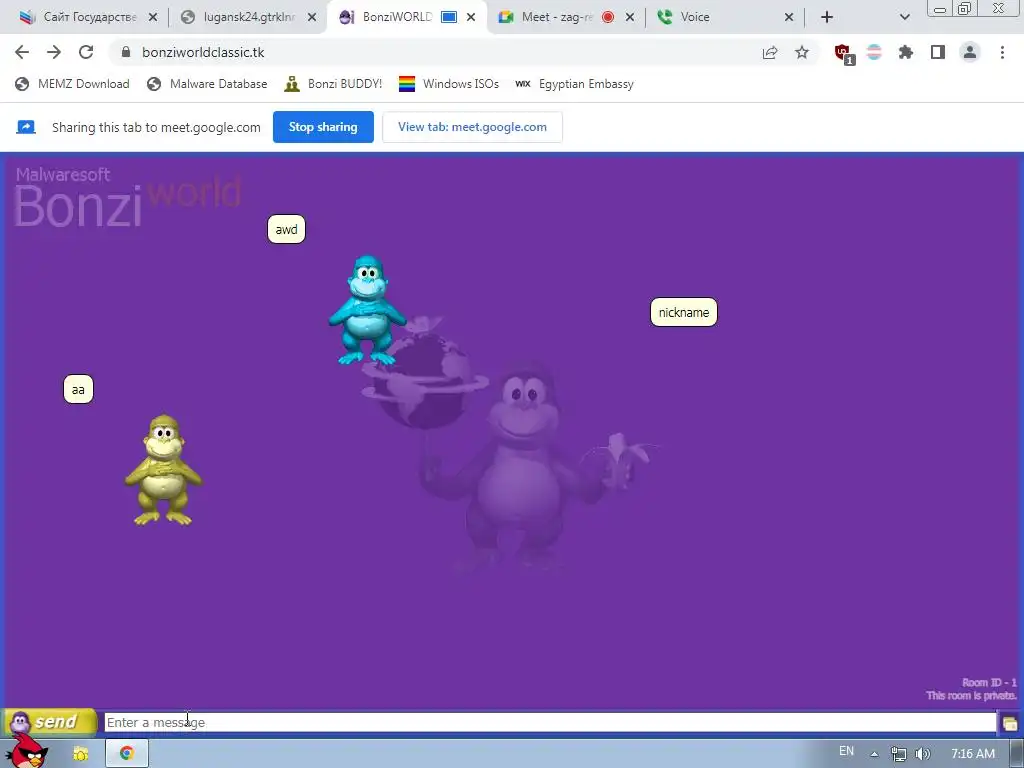
Task: Click the lock icon in the address bar
Action: tap(126, 52)
